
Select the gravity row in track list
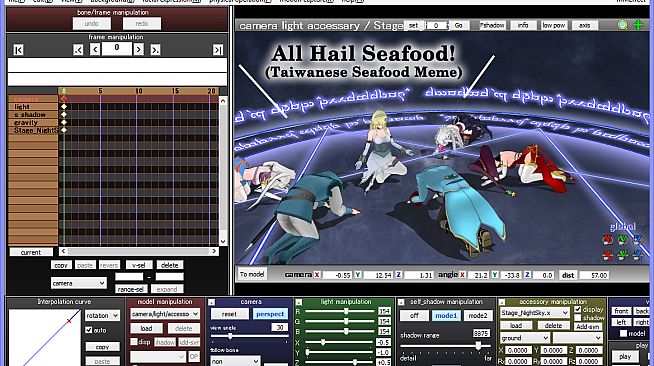point(33,122)
